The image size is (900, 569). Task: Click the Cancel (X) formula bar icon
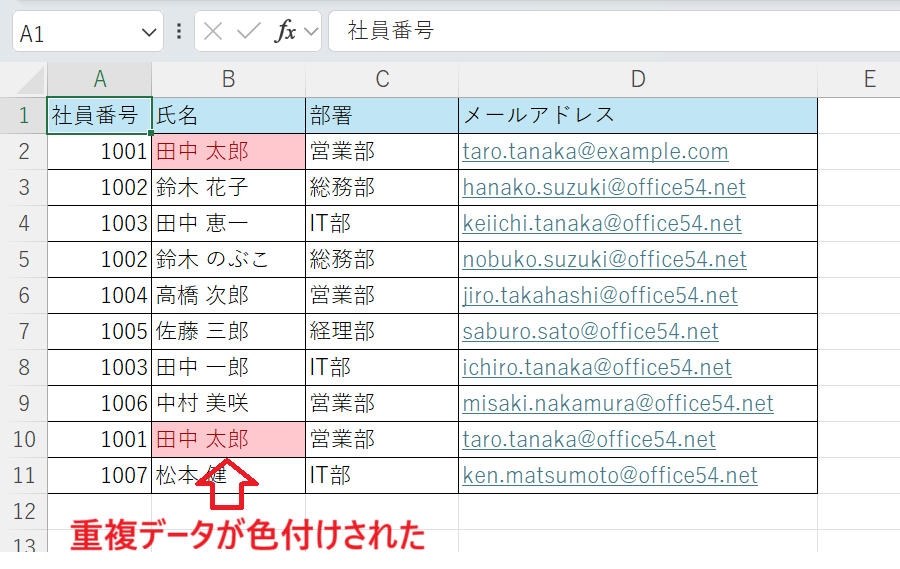click(213, 32)
